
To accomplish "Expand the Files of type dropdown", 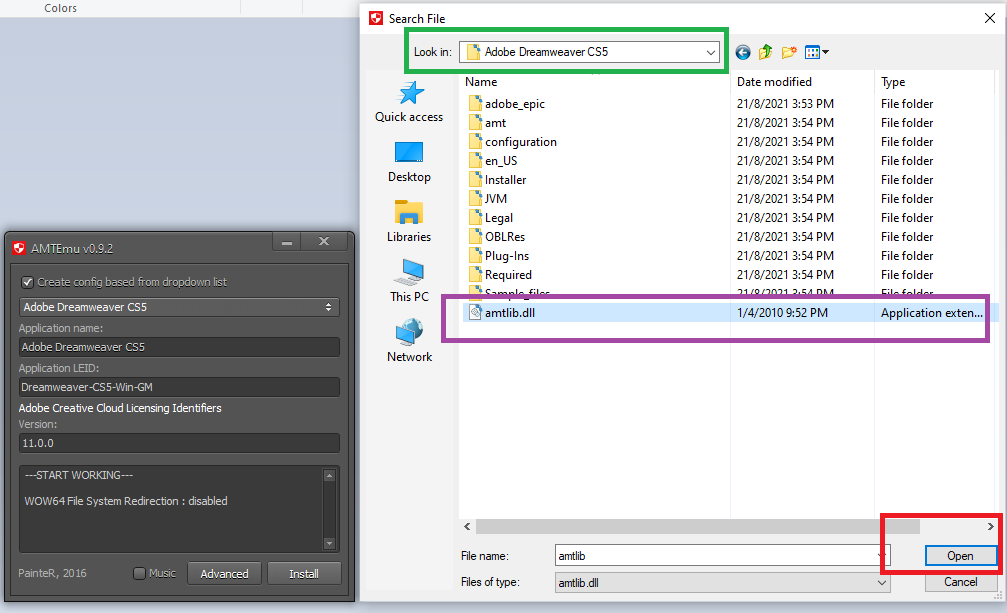I will click(x=881, y=582).
